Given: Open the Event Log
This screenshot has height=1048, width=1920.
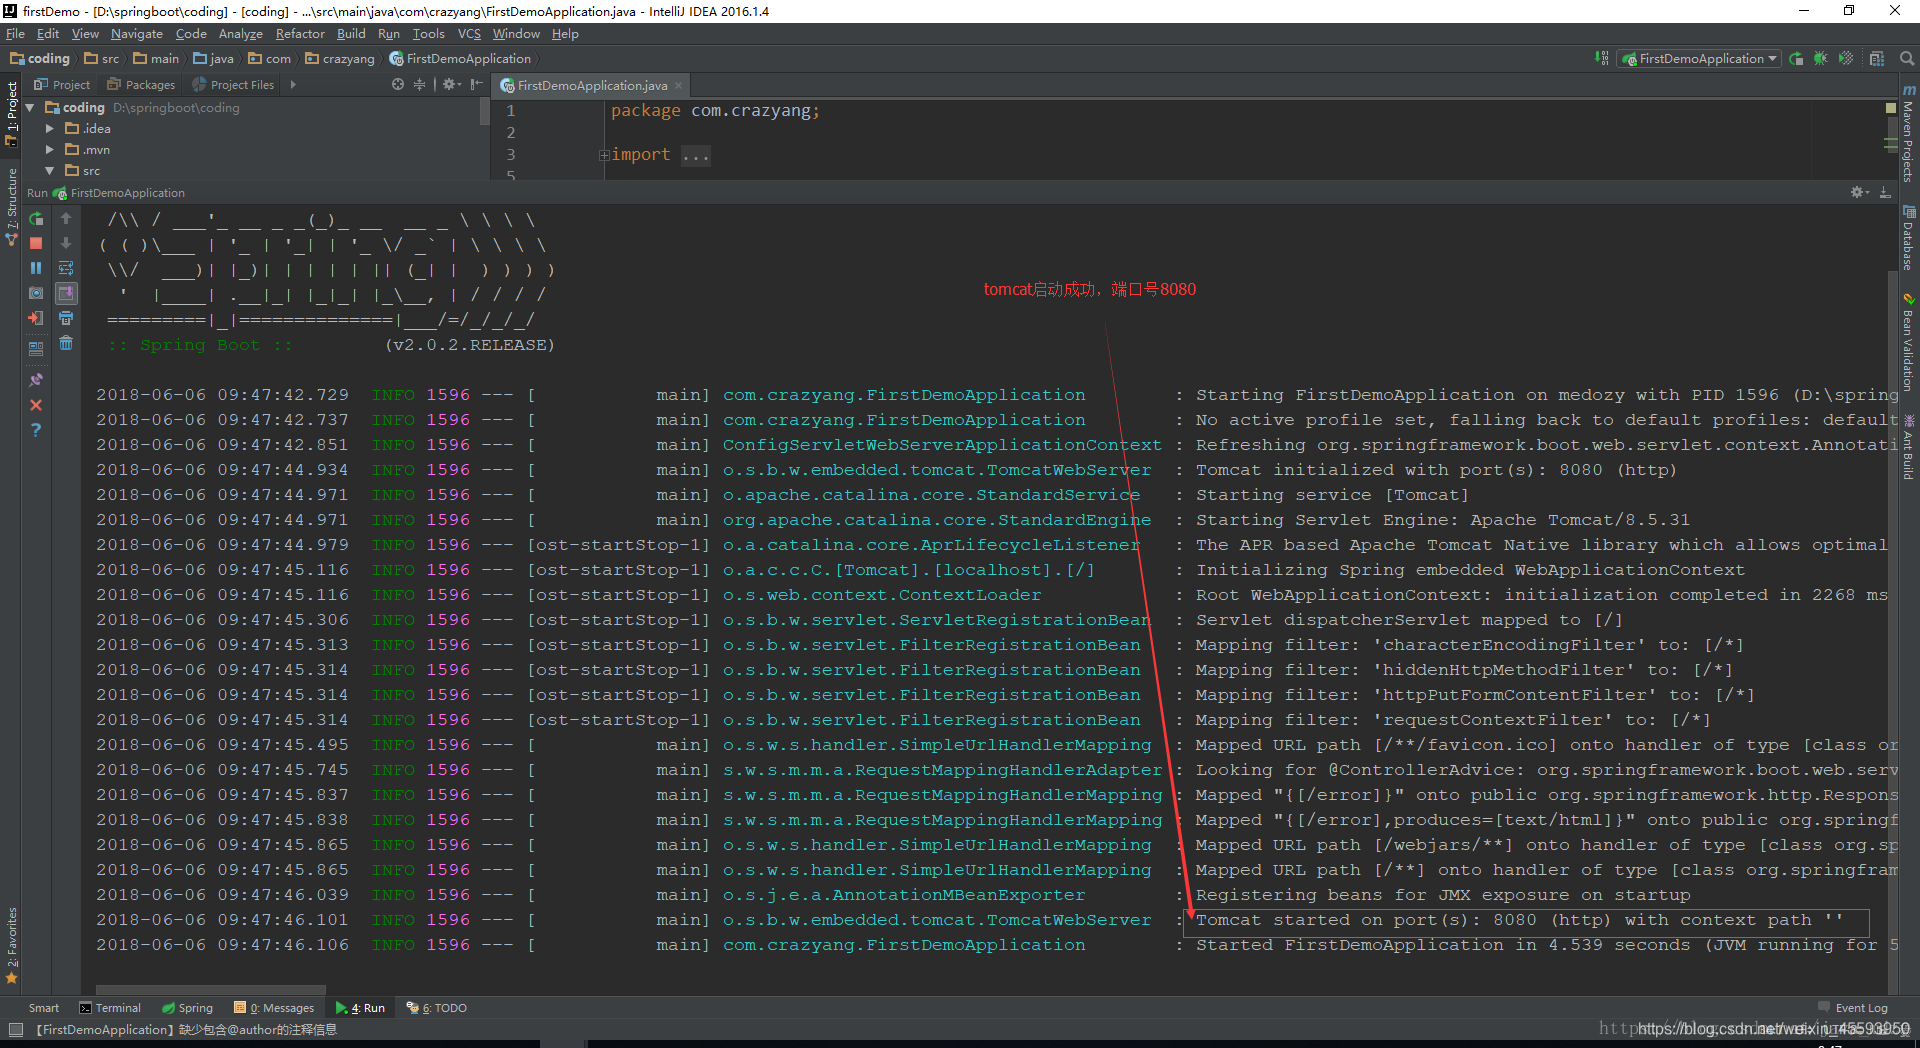Looking at the screenshot, I should pyautogui.click(x=1853, y=1008).
